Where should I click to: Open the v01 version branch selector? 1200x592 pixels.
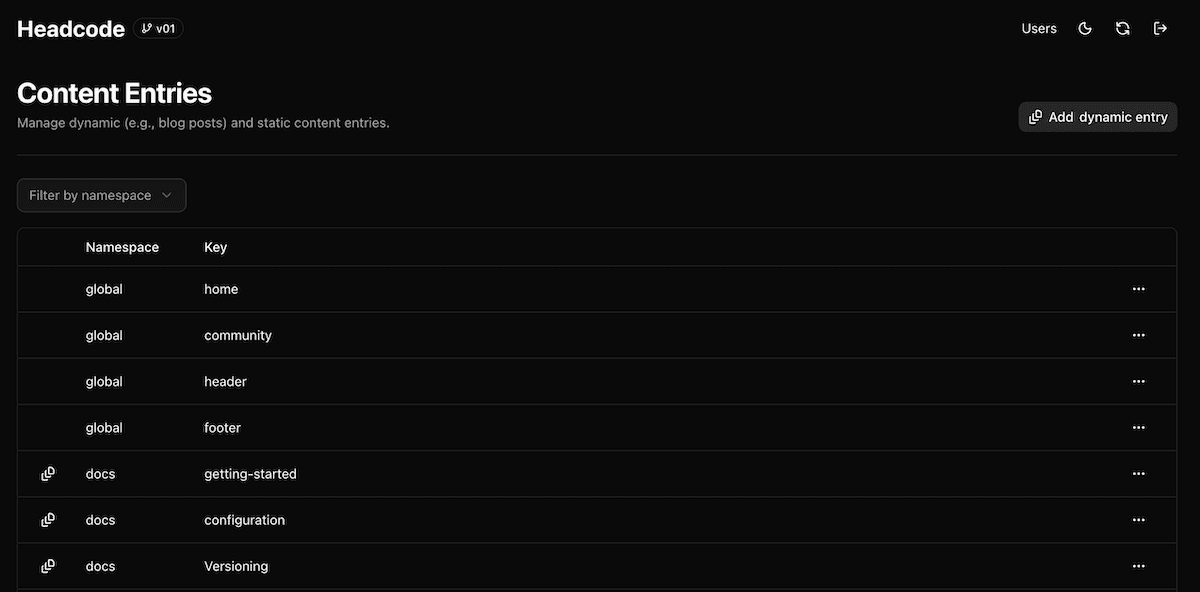pyautogui.click(x=158, y=29)
